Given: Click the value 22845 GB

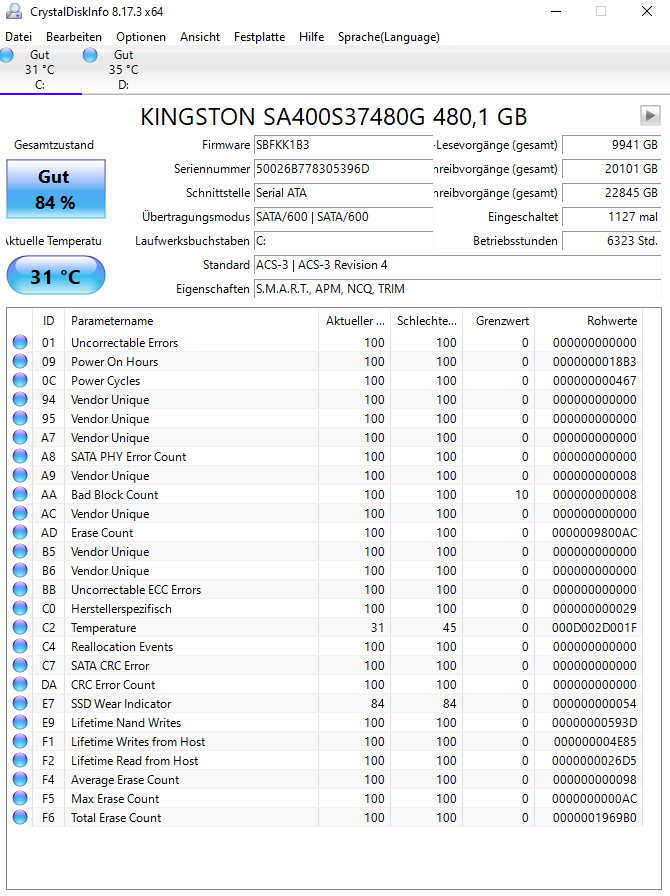Looking at the screenshot, I should [612, 193].
